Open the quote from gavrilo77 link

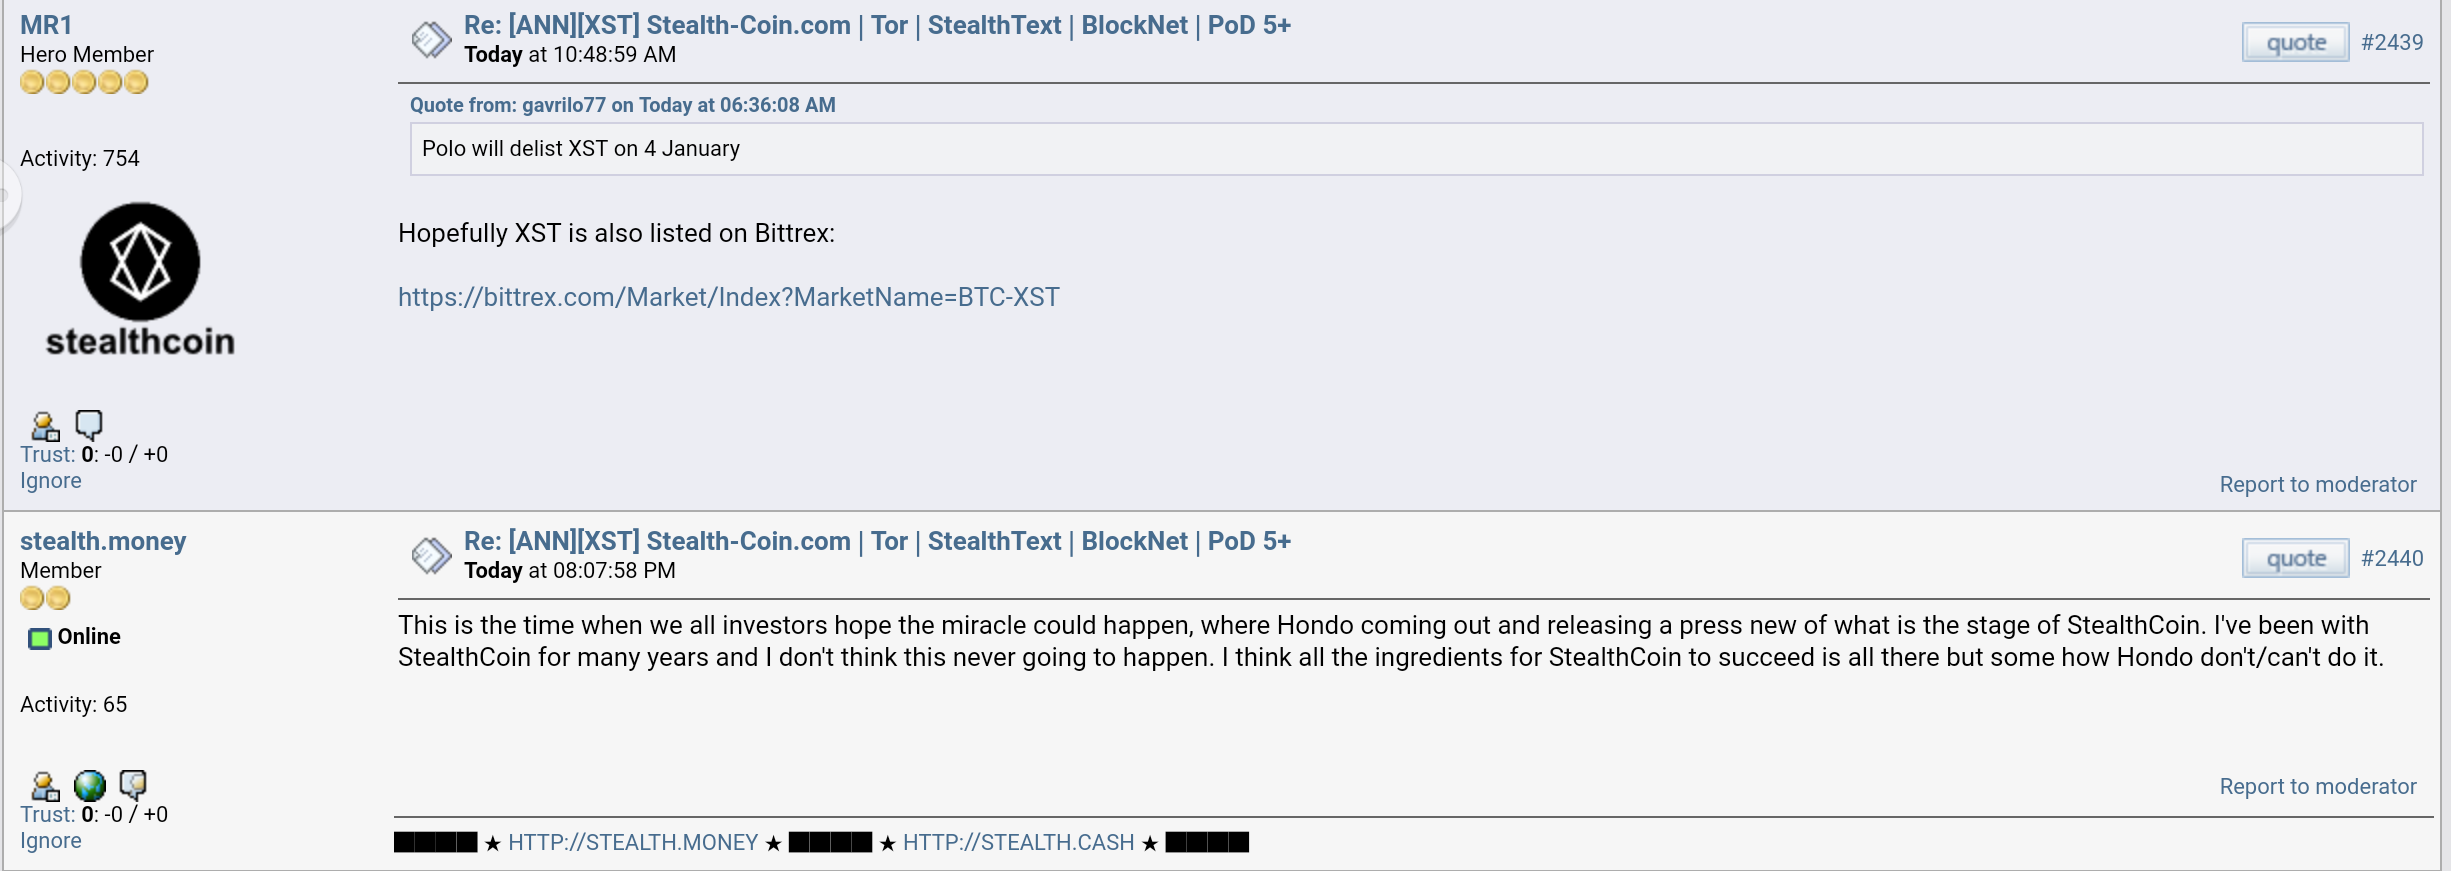point(623,105)
